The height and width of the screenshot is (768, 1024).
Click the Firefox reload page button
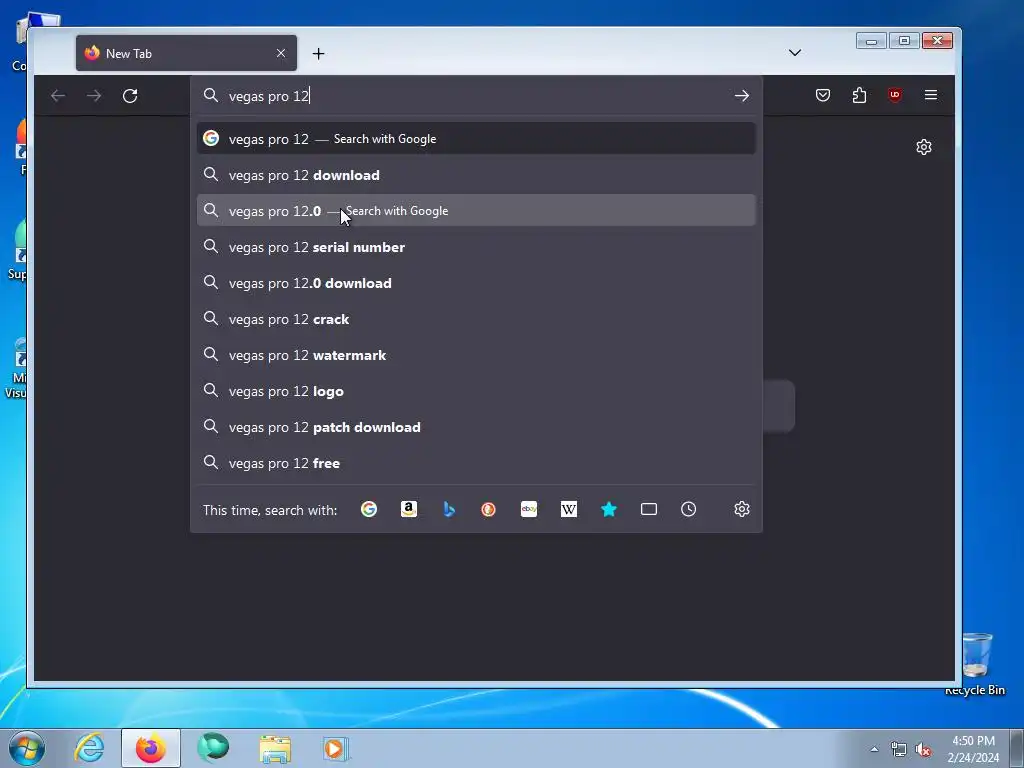130,96
